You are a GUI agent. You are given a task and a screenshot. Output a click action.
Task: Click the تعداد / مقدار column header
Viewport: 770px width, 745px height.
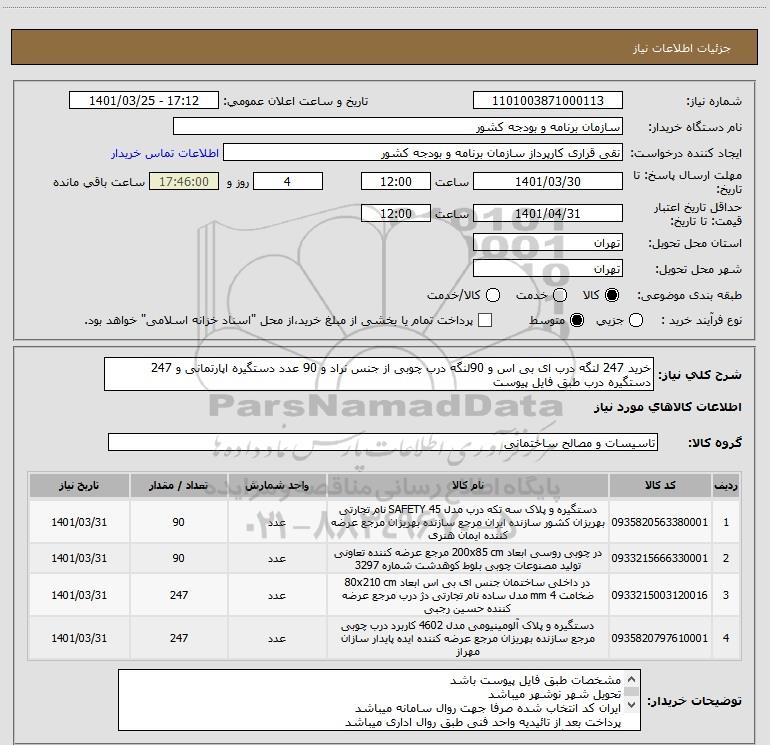coord(179,486)
